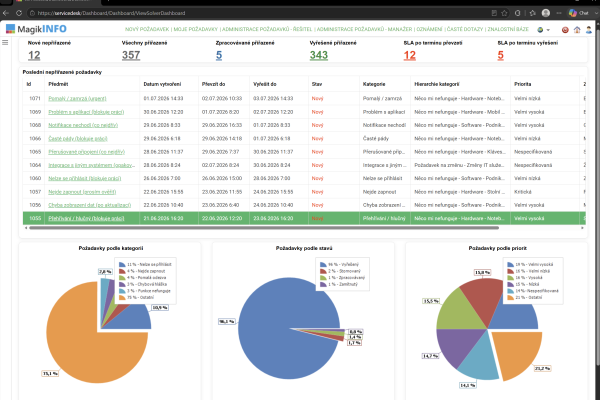Screen dimensions: 600x400
Task: Toggle the Ostatní legend swatch in category chart
Action: click(122, 297)
